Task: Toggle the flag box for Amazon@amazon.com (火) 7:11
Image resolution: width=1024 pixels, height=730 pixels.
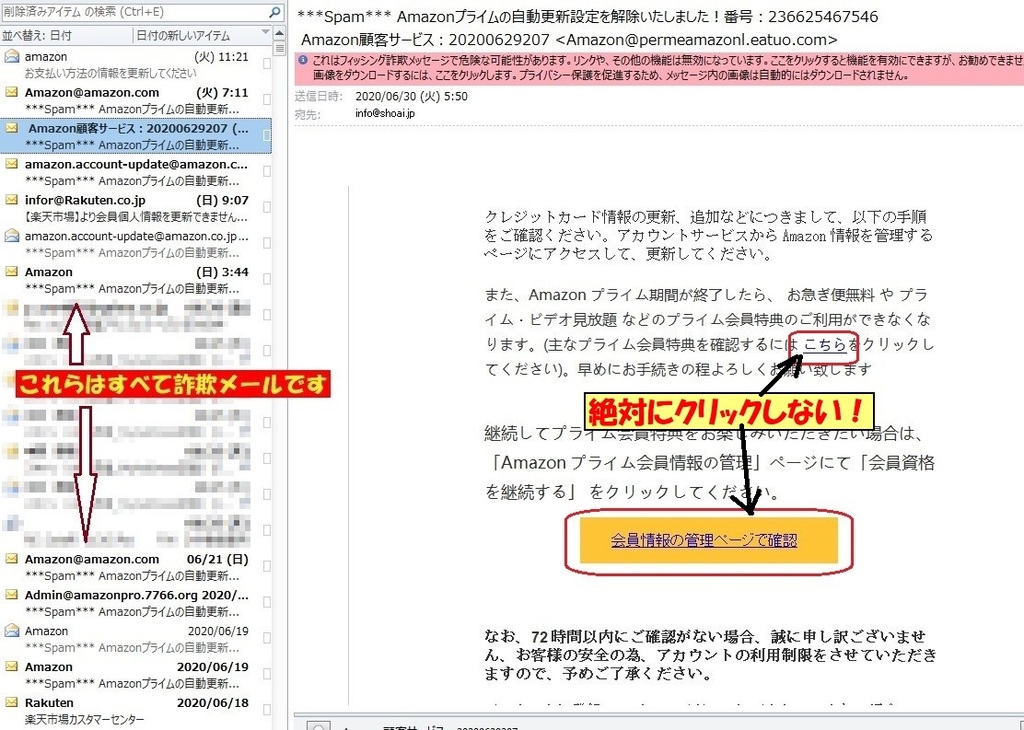Action: 266,99
